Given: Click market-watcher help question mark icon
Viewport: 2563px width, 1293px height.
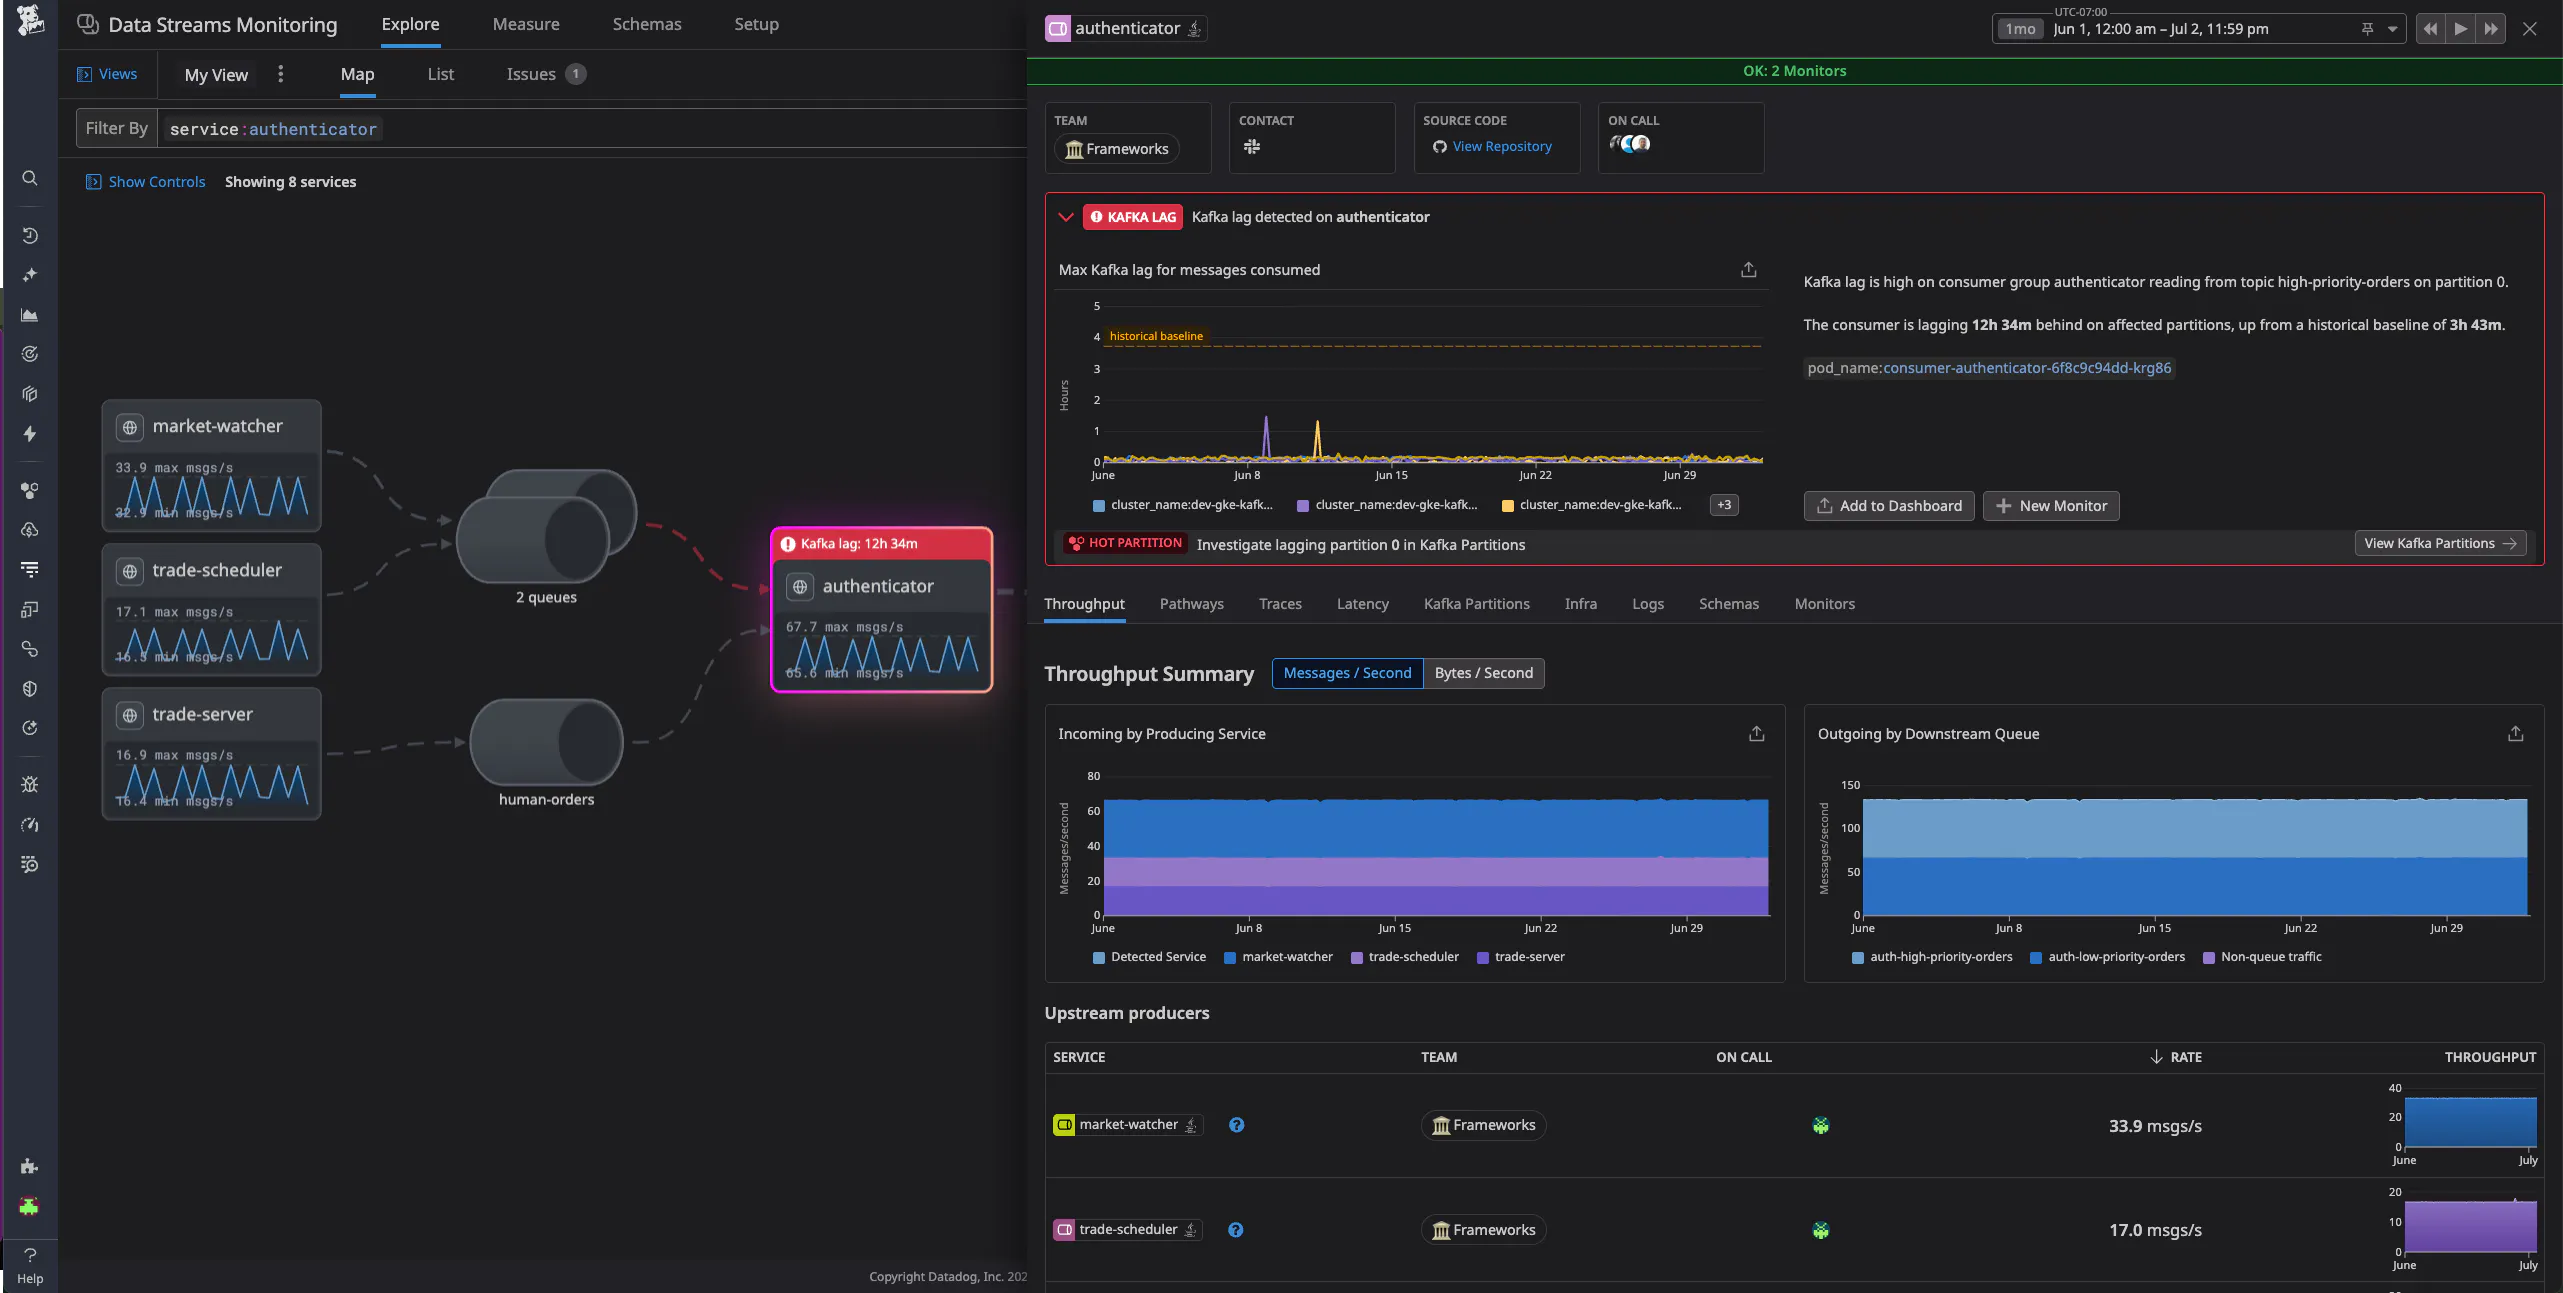Looking at the screenshot, I should pyautogui.click(x=1236, y=1125).
